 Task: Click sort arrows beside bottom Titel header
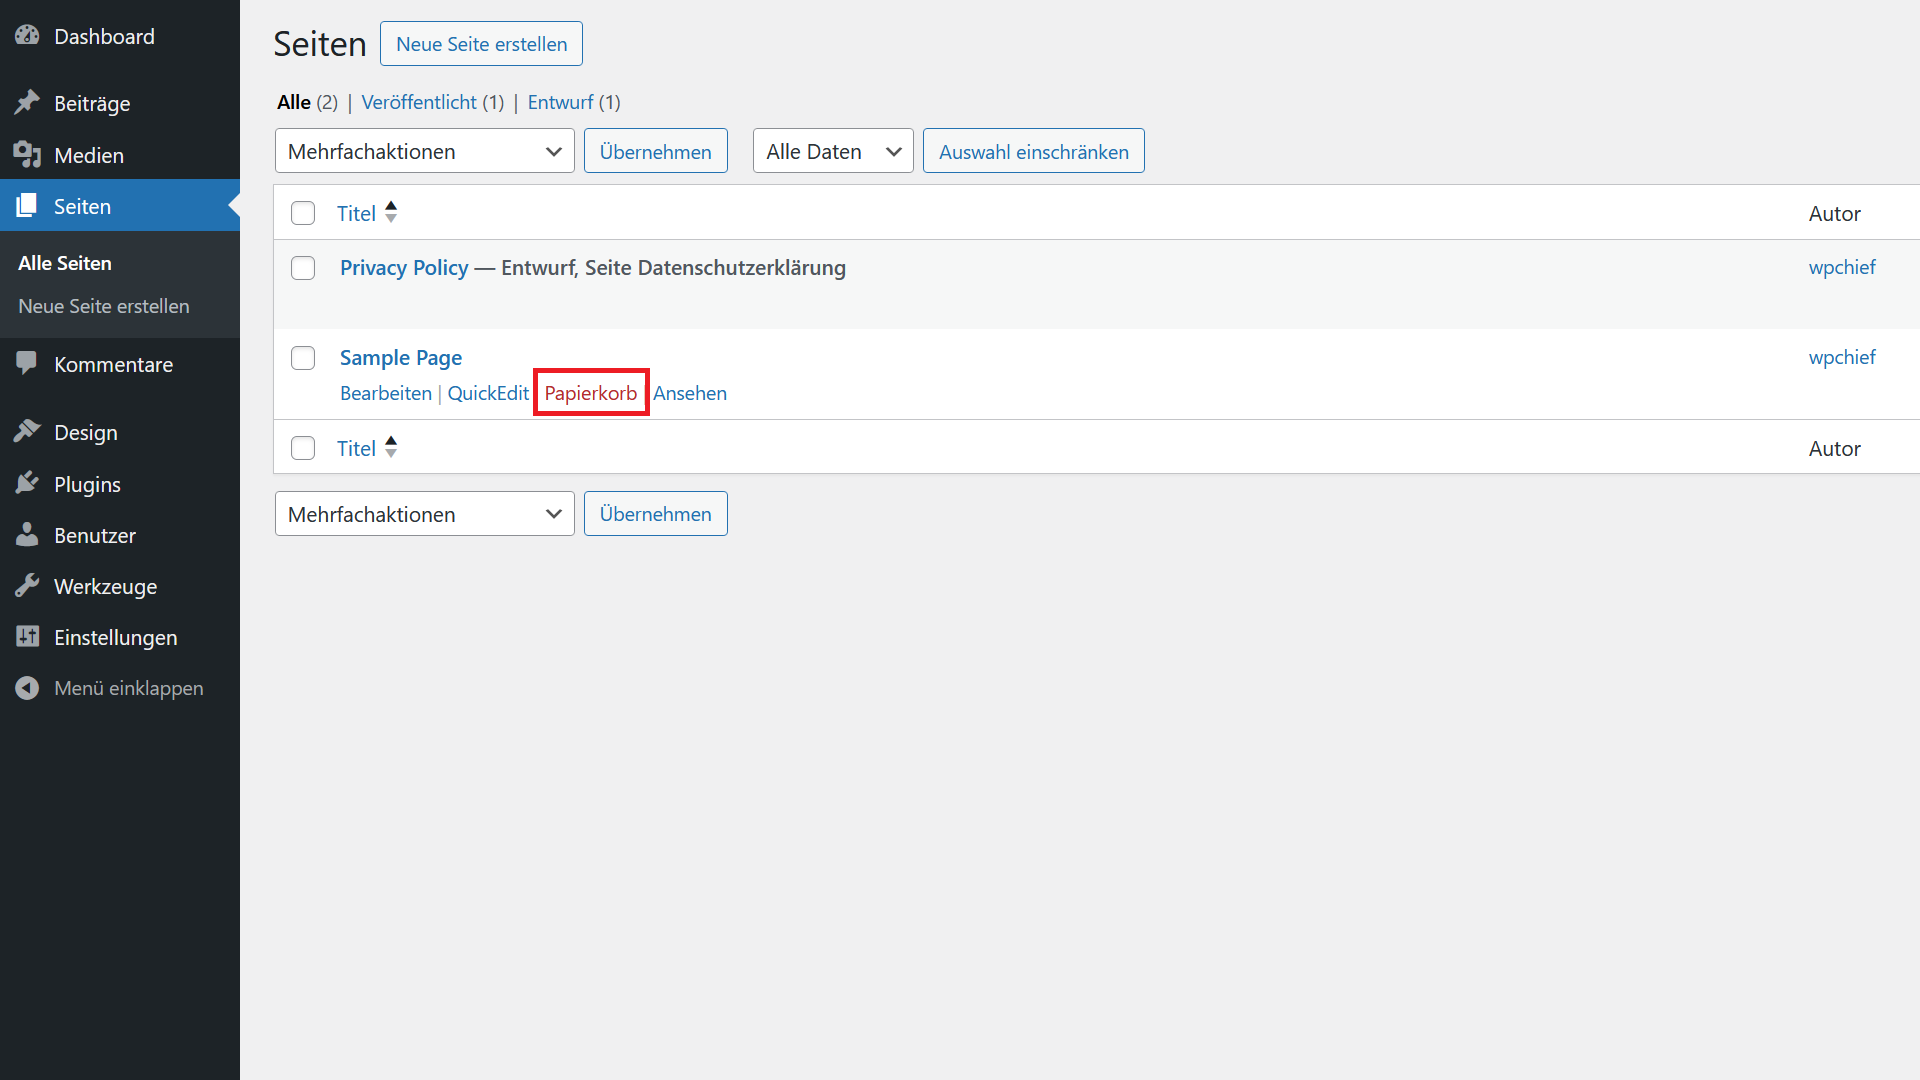tap(391, 447)
